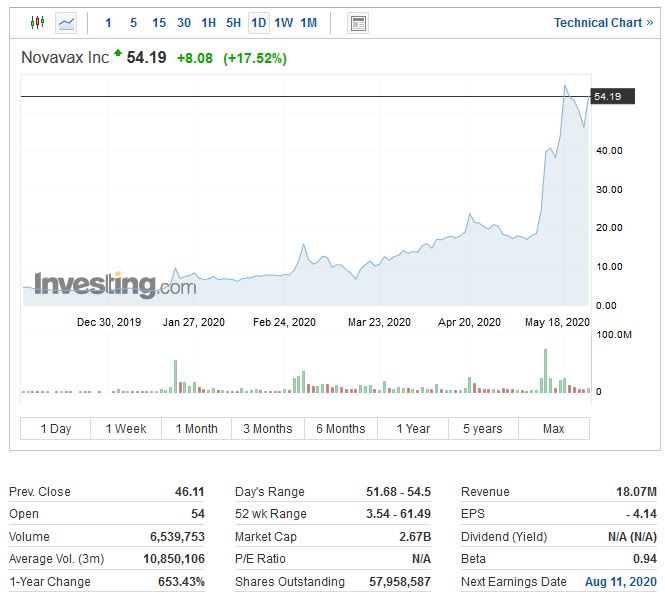Image resolution: width=665 pixels, height=603 pixels.
Task: Select the 1 minute interval
Action: click(108, 22)
